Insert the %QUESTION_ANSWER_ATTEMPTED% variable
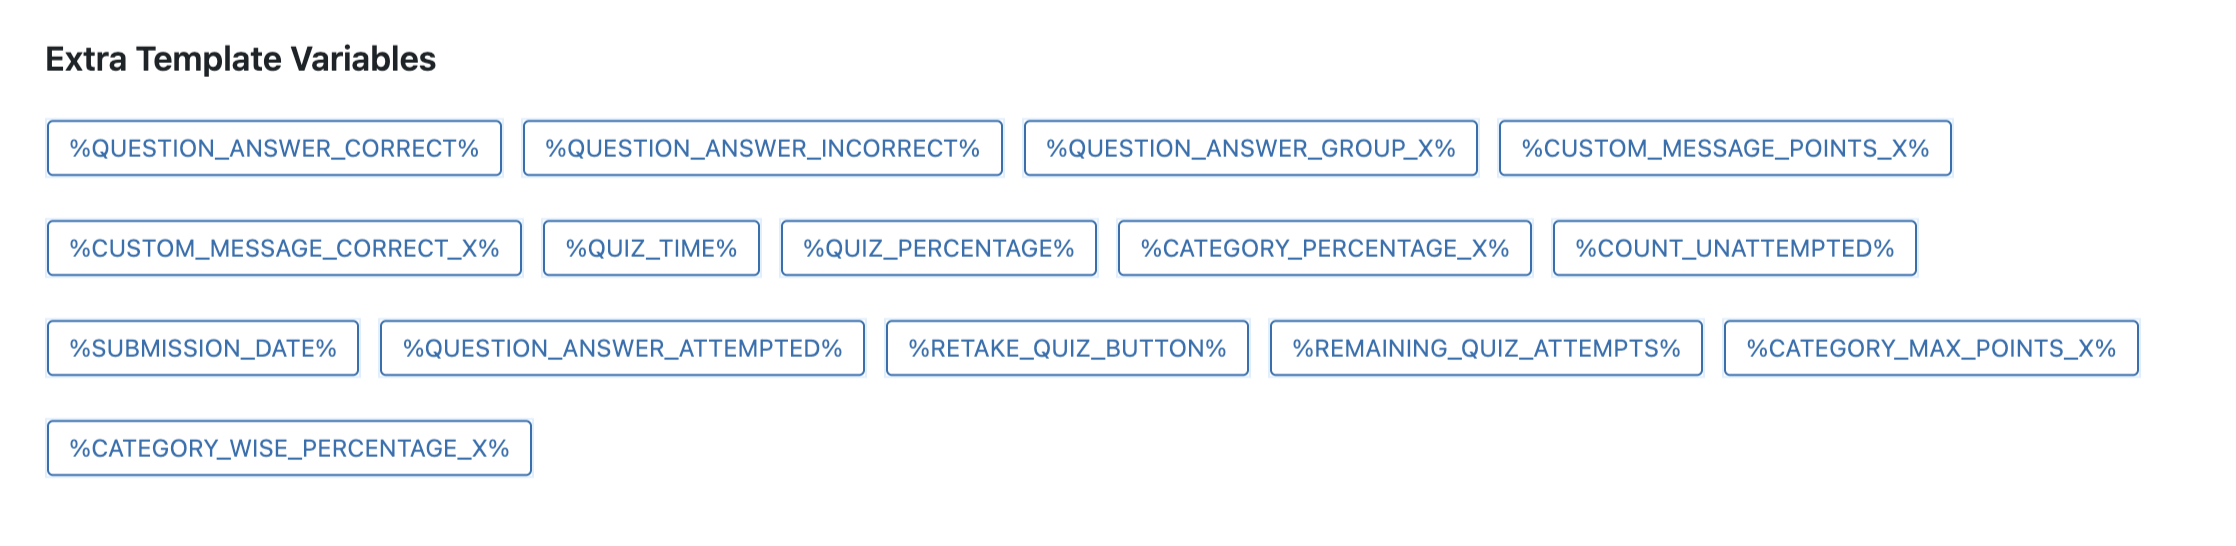 point(622,349)
